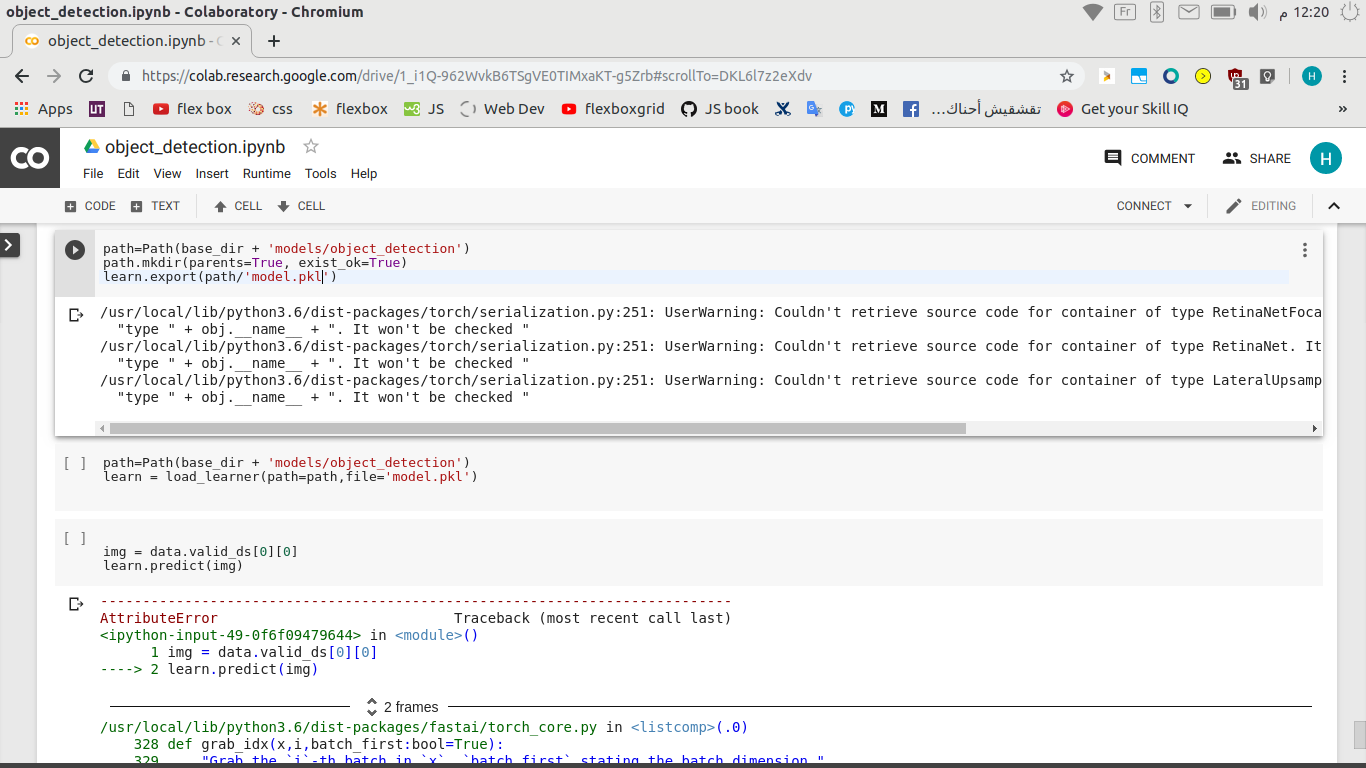Click the page vertical scrollbar thumb
1366x768 pixels.
click(1360, 735)
